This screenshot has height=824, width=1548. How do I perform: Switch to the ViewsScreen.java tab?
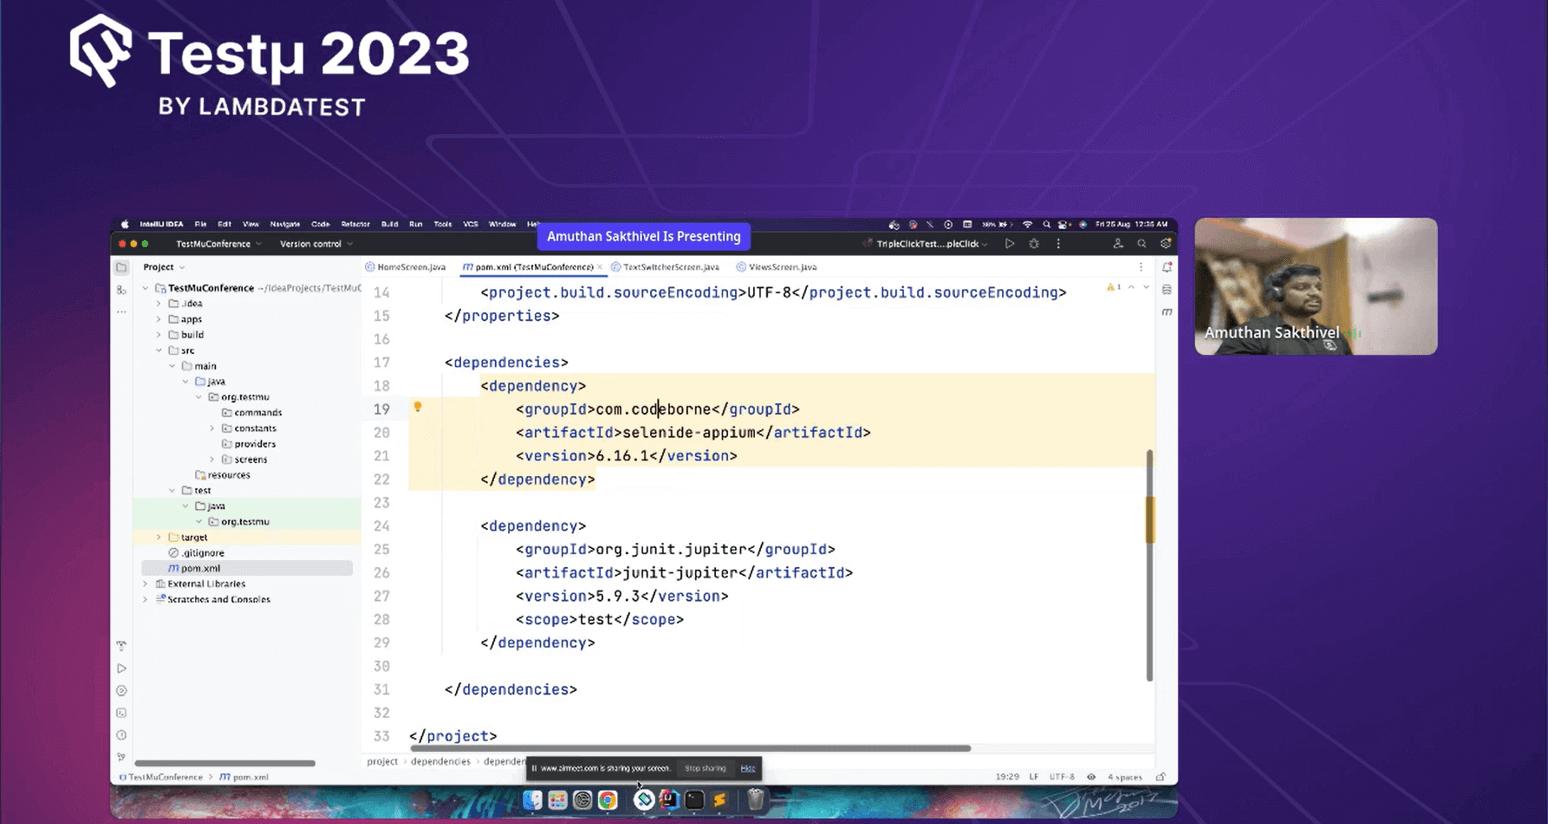tap(777, 267)
